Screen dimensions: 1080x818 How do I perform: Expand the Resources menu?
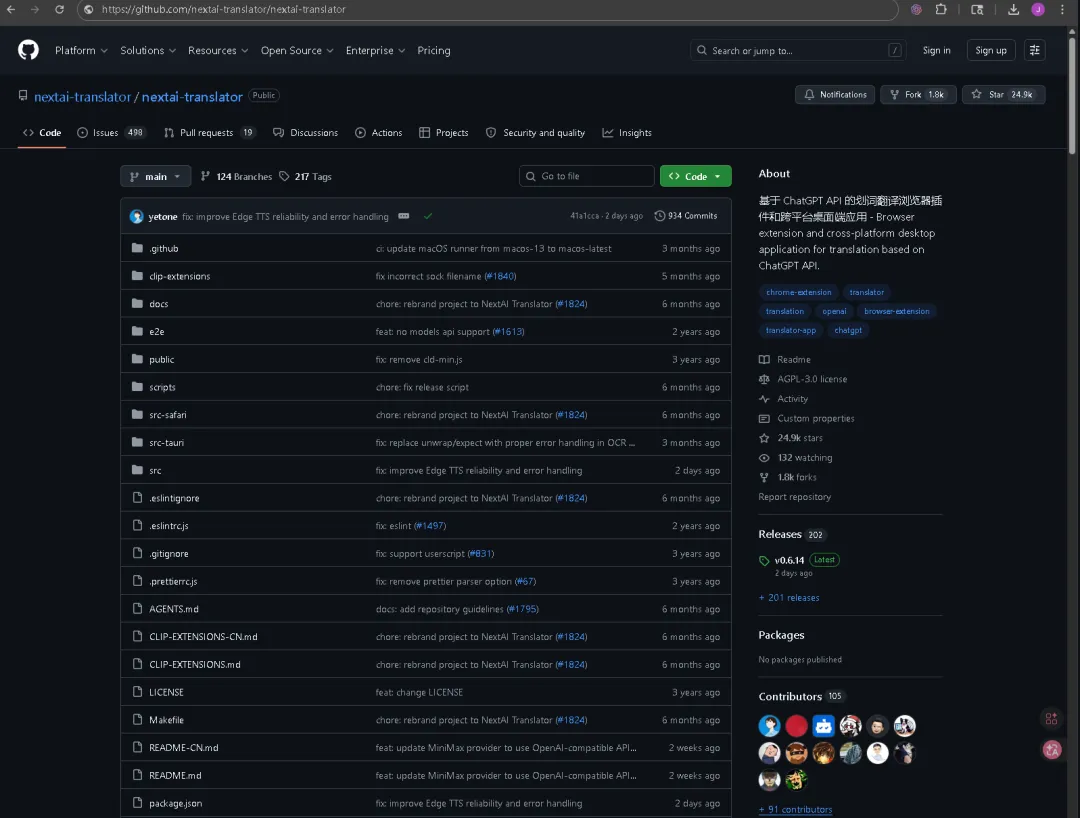click(x=218, y=50)
